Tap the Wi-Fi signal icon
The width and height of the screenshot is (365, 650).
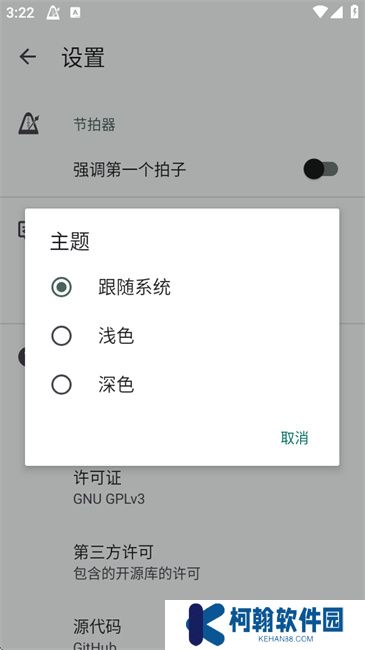tap(319, 12)
